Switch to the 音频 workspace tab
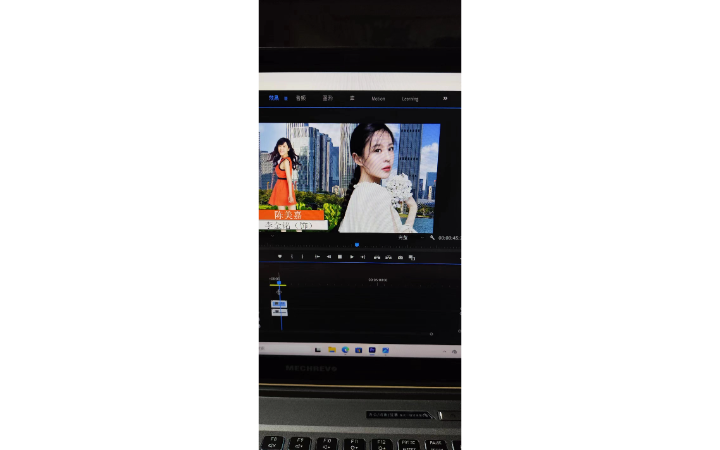 click(x=301, y=98)
